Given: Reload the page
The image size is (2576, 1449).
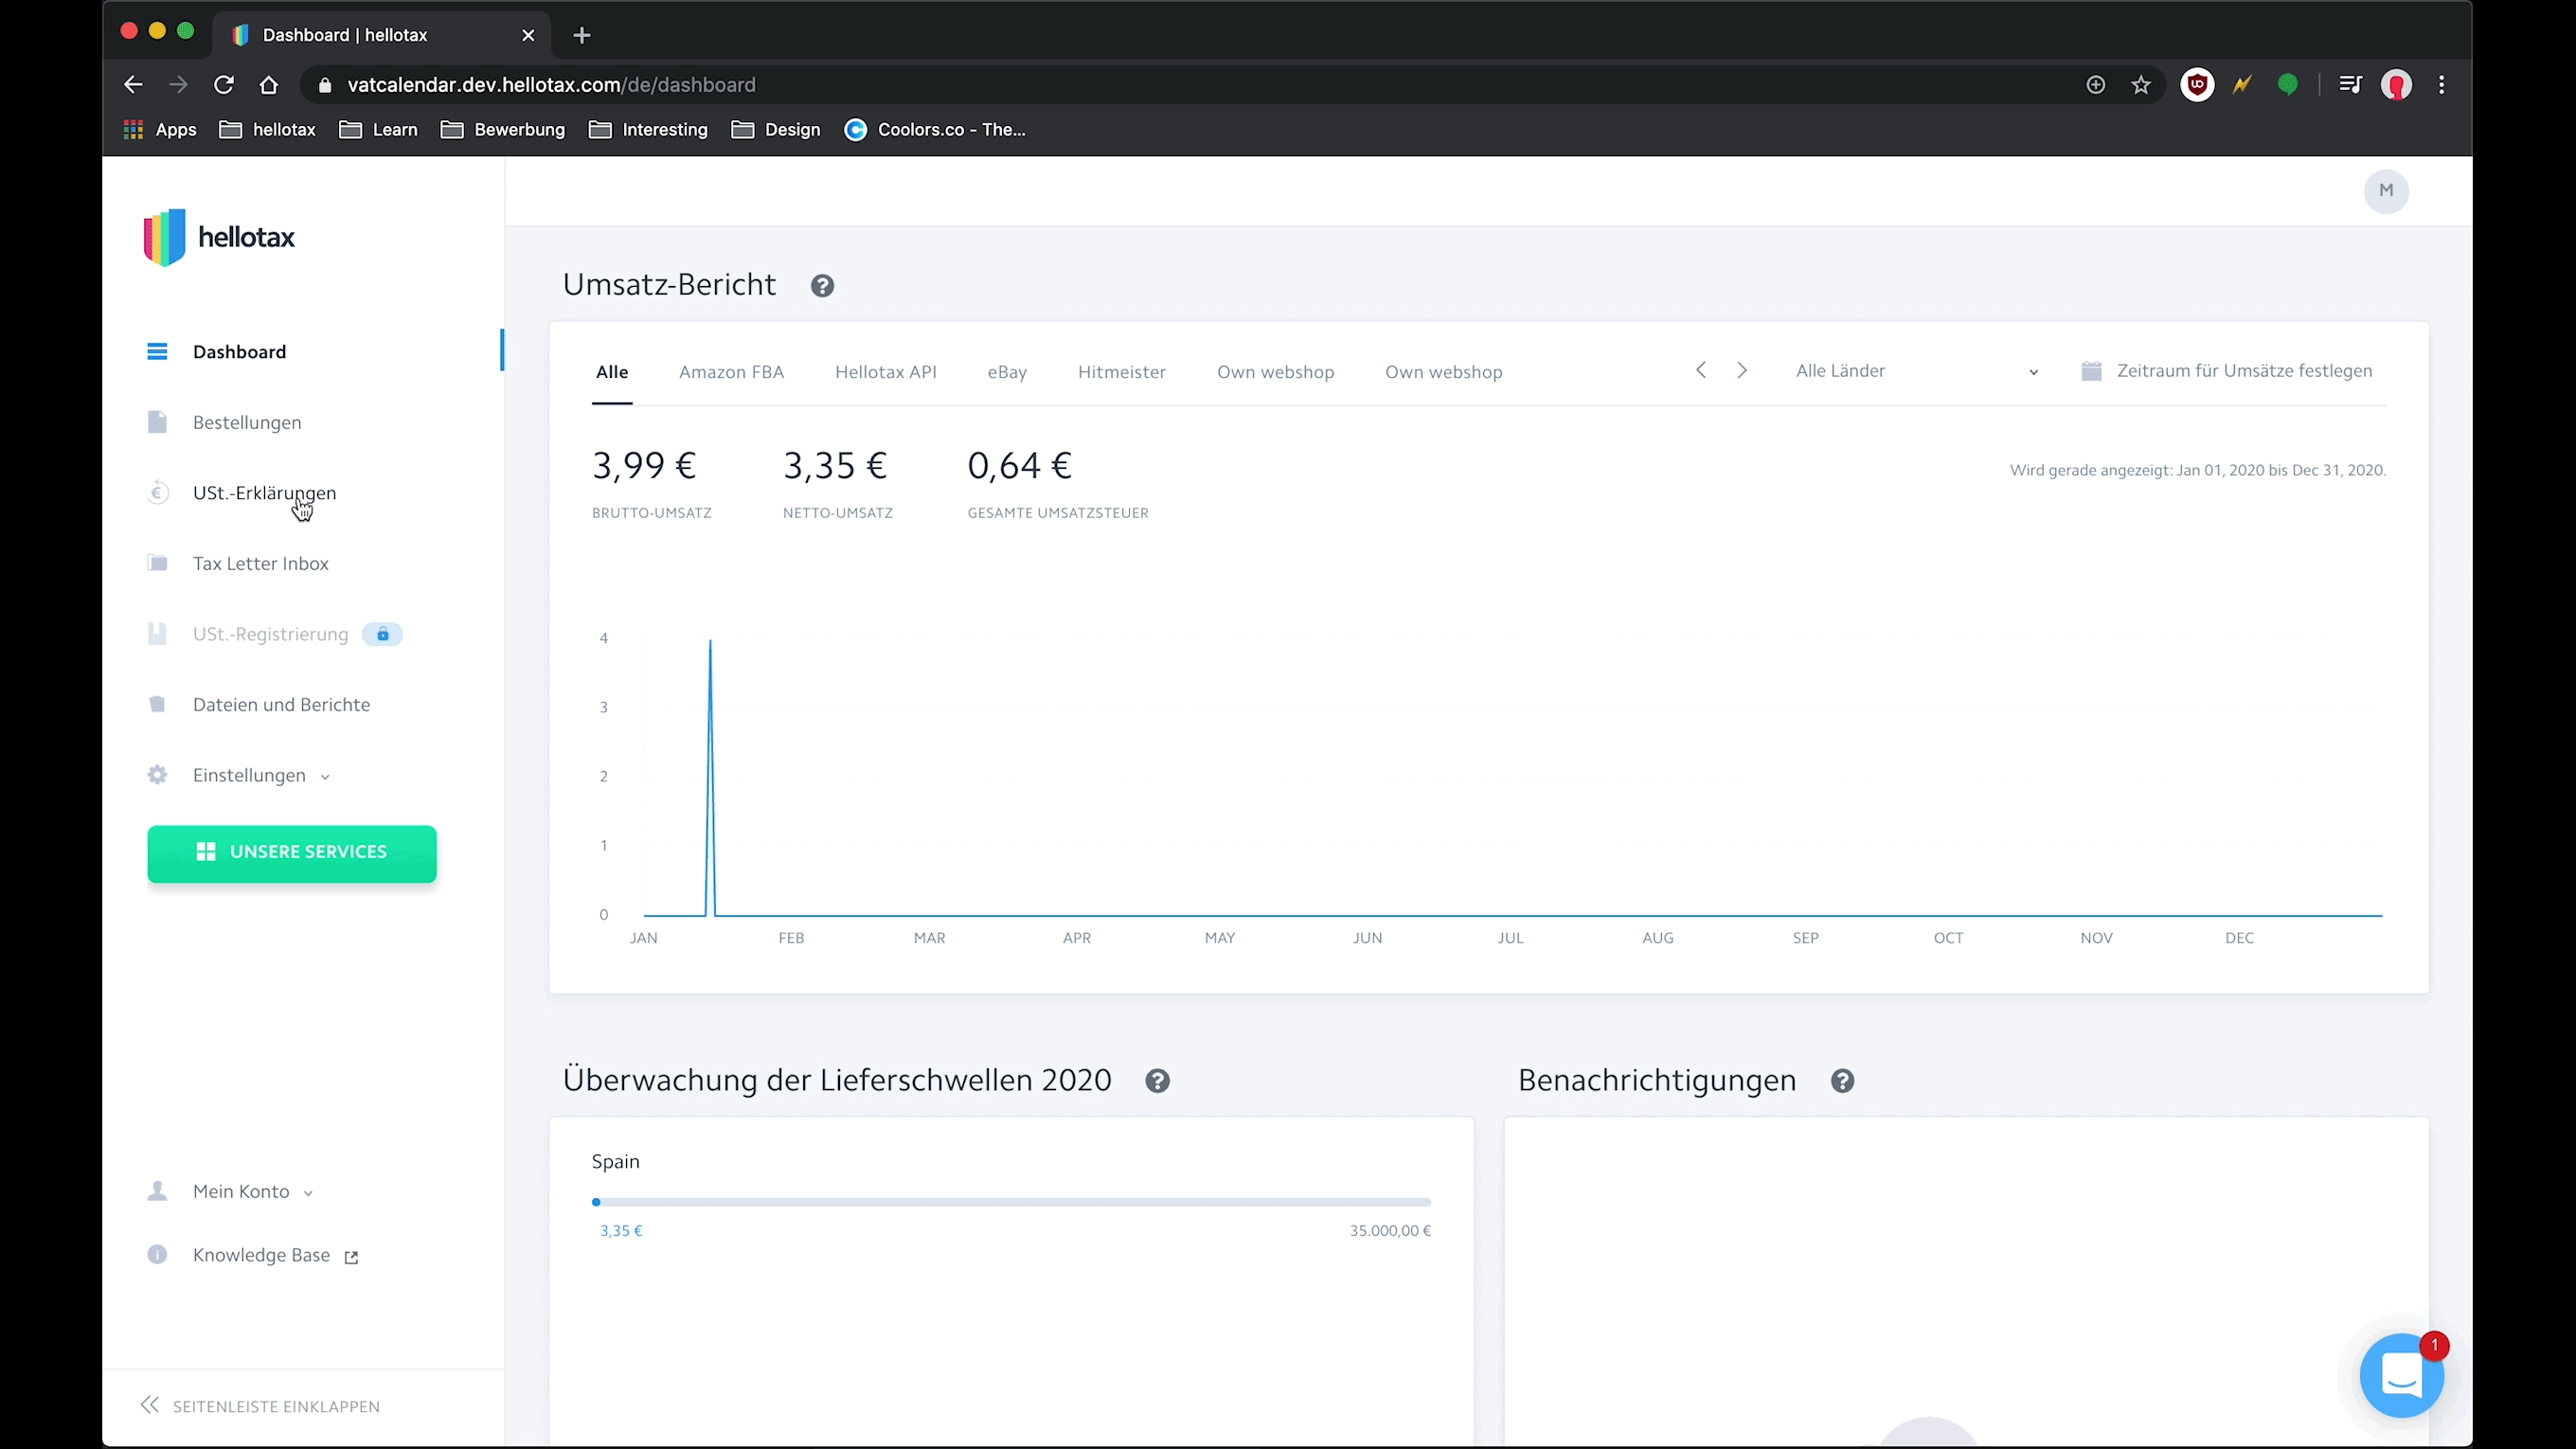Looking at the screenshot, I should click(223, 85).
